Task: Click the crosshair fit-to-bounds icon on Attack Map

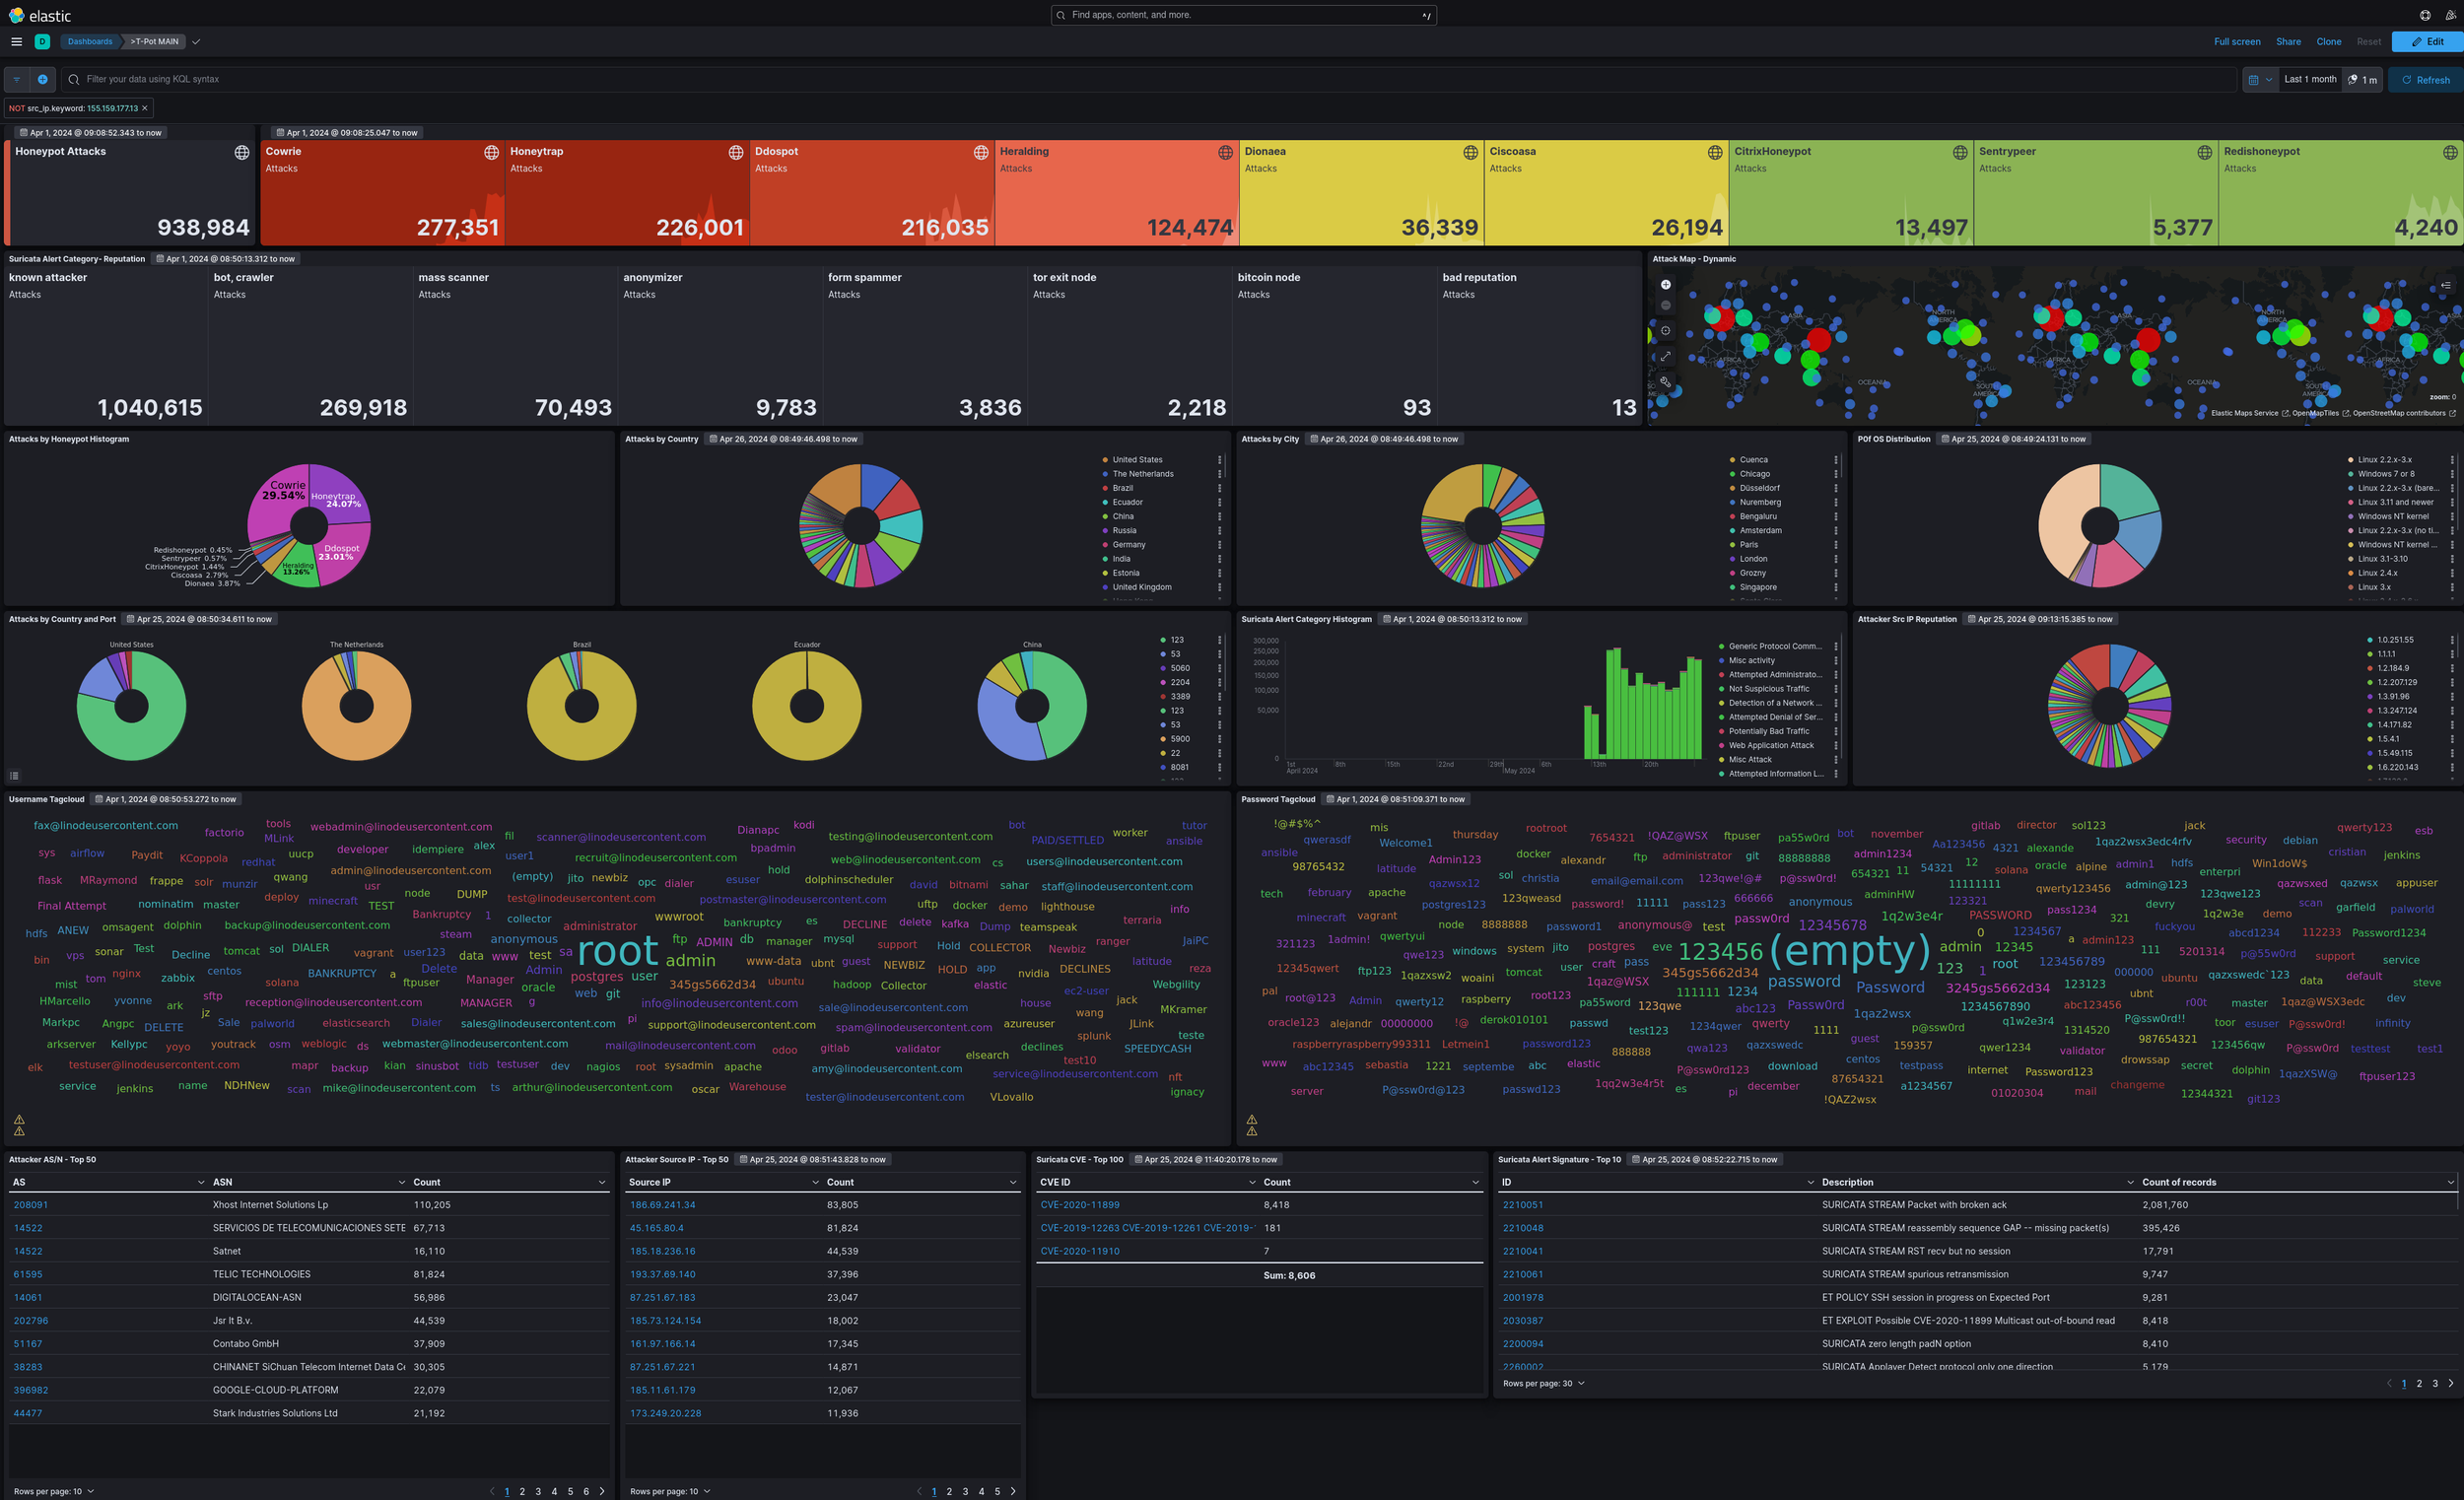Action: pyautogui.click(x=1666, y=331)
